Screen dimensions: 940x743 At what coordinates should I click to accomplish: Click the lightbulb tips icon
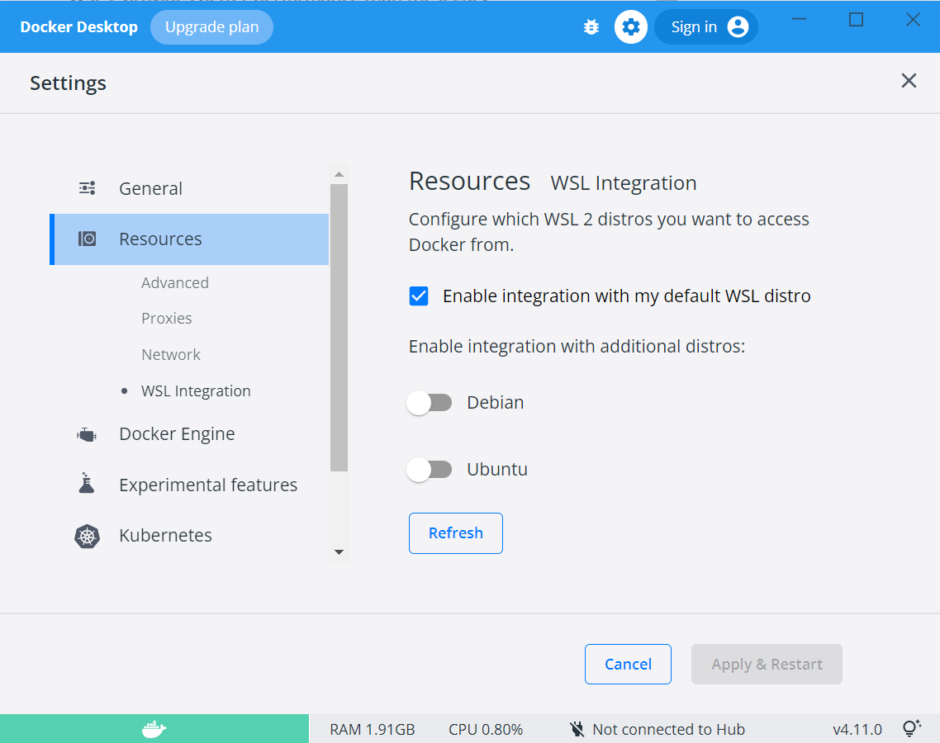[911, 729]
